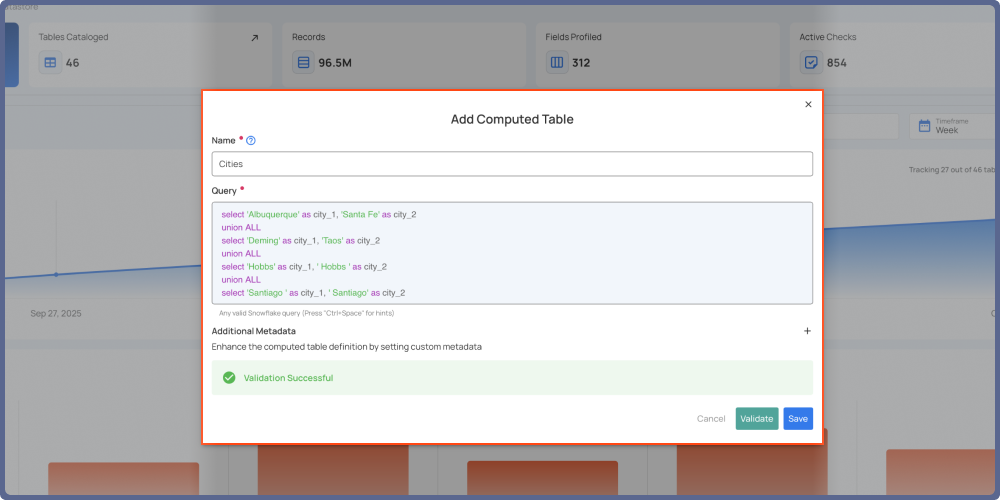Click the Active Checks icon
Image resolution: width=1000 pixels, height=500 pixels.
[811, 62]
